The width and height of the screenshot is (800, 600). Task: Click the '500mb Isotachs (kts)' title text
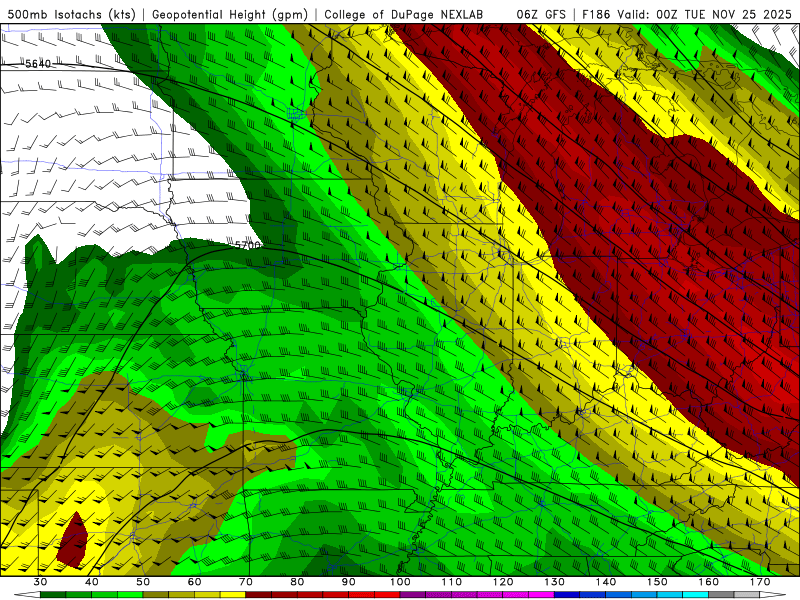point(71,14)
